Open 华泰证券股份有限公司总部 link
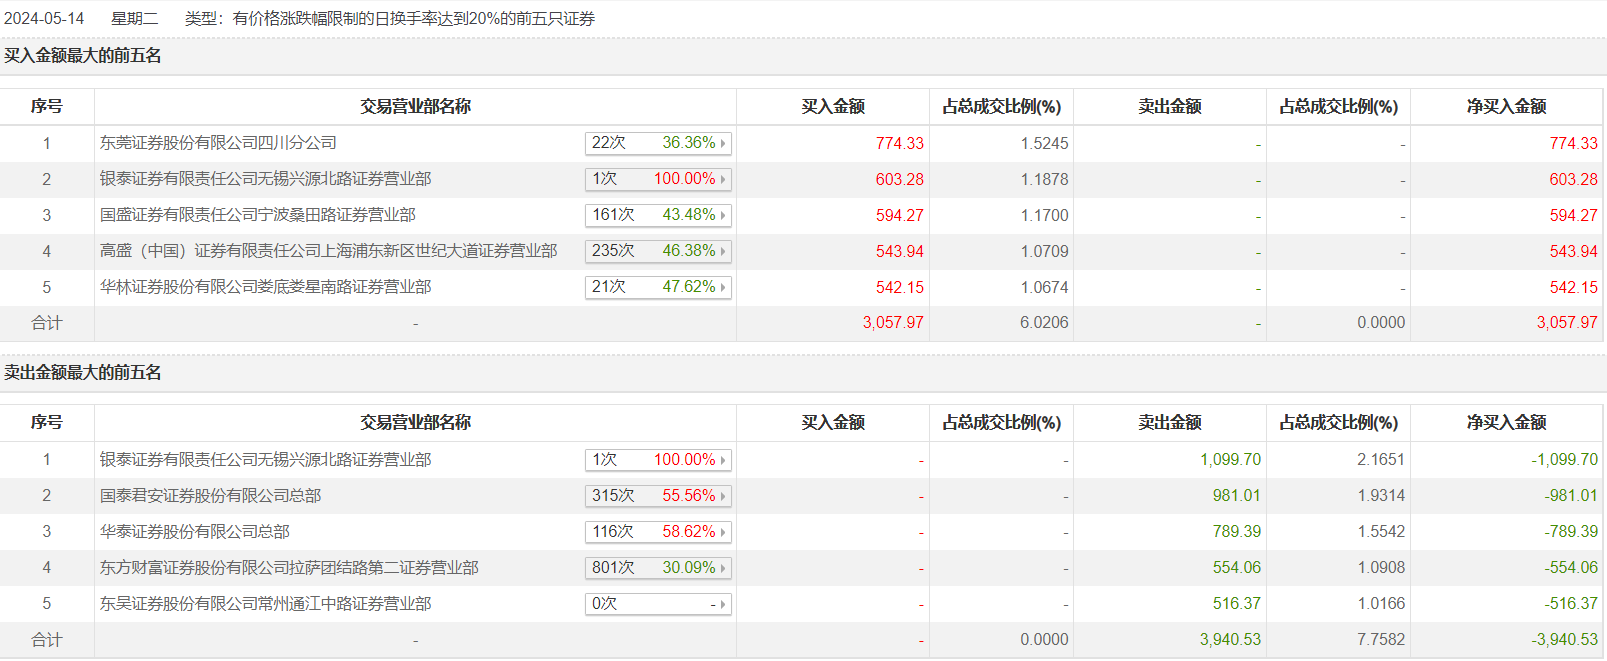This screenshot has width=1607, height=661. [x=194, y=532]
